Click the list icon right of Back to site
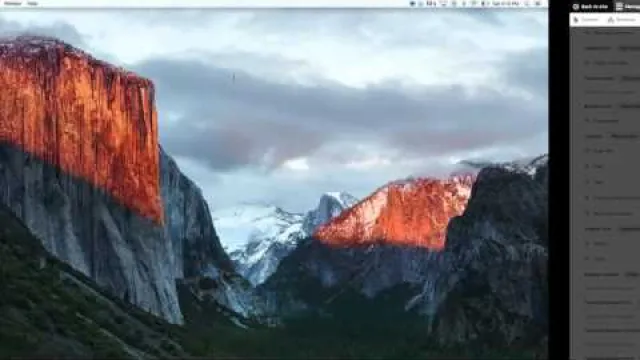 (x=619, y=7)
